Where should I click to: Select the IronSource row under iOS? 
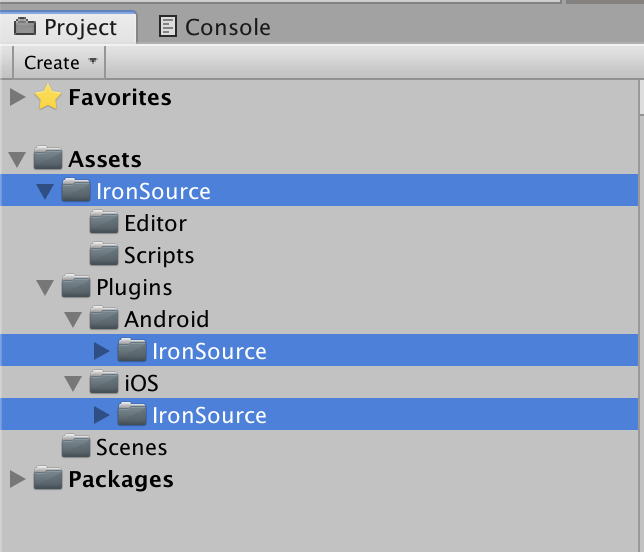319,414
